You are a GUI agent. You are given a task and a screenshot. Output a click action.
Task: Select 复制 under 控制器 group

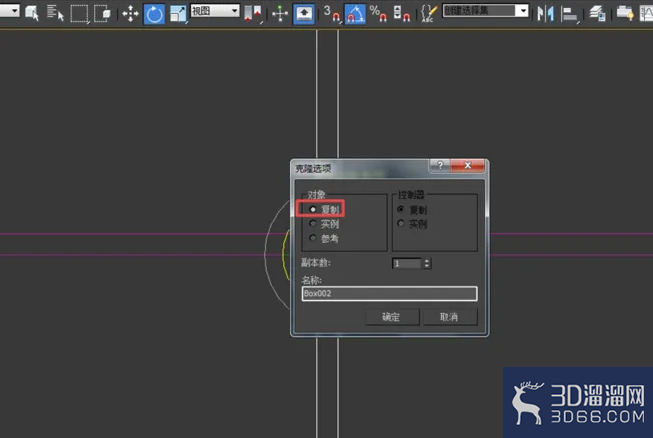(x=412, y=209)
